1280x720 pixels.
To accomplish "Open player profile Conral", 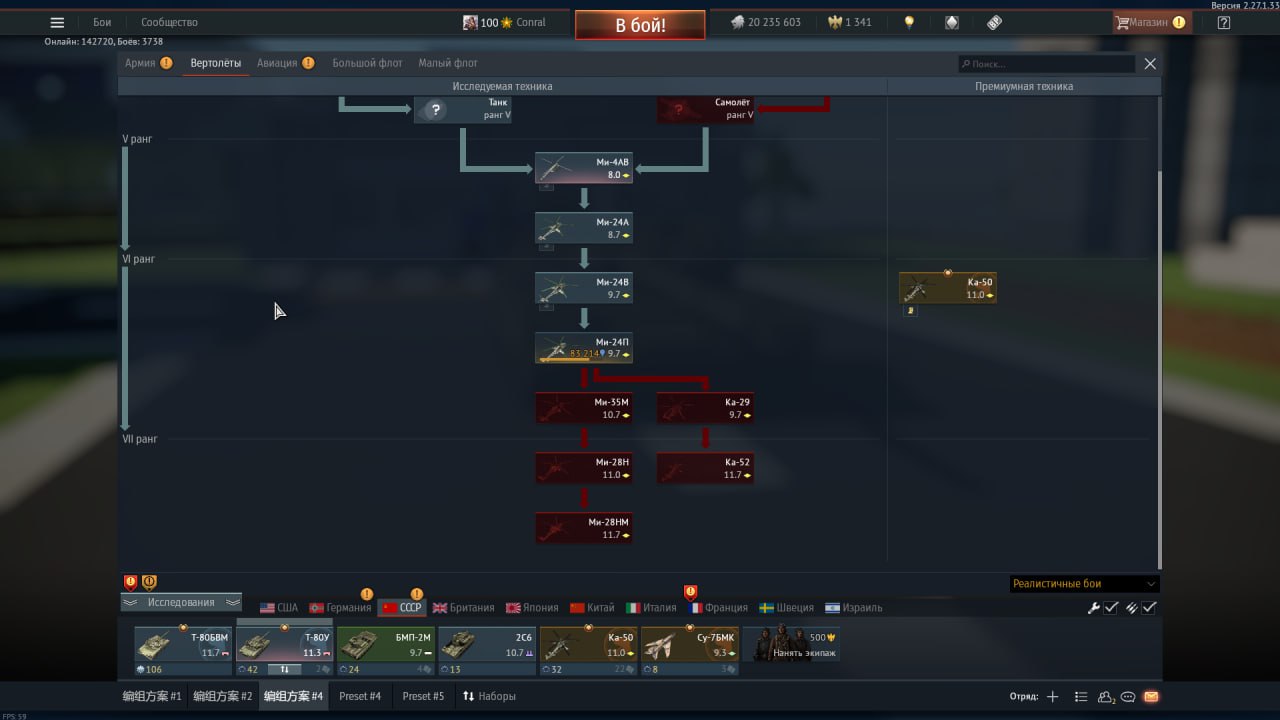I will pyautogui.click(x=504, y=22).
